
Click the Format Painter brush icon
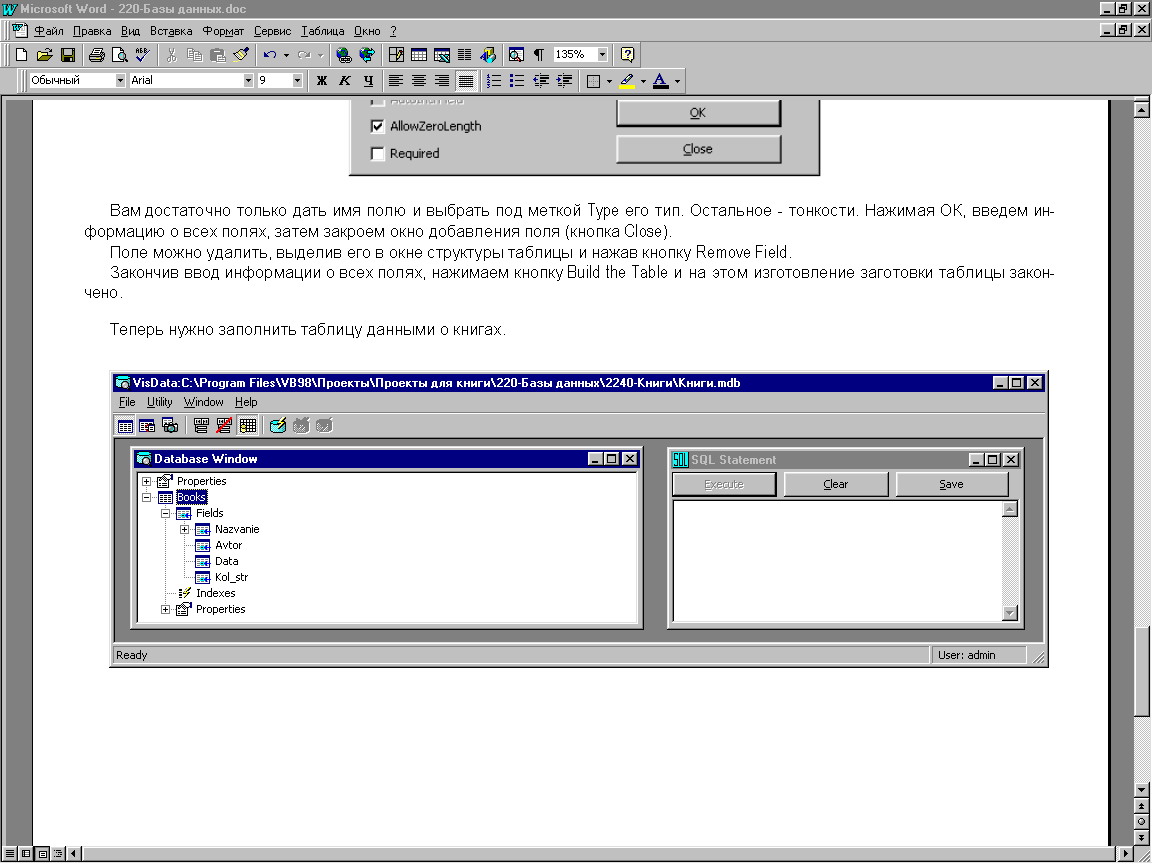(241, 54)
